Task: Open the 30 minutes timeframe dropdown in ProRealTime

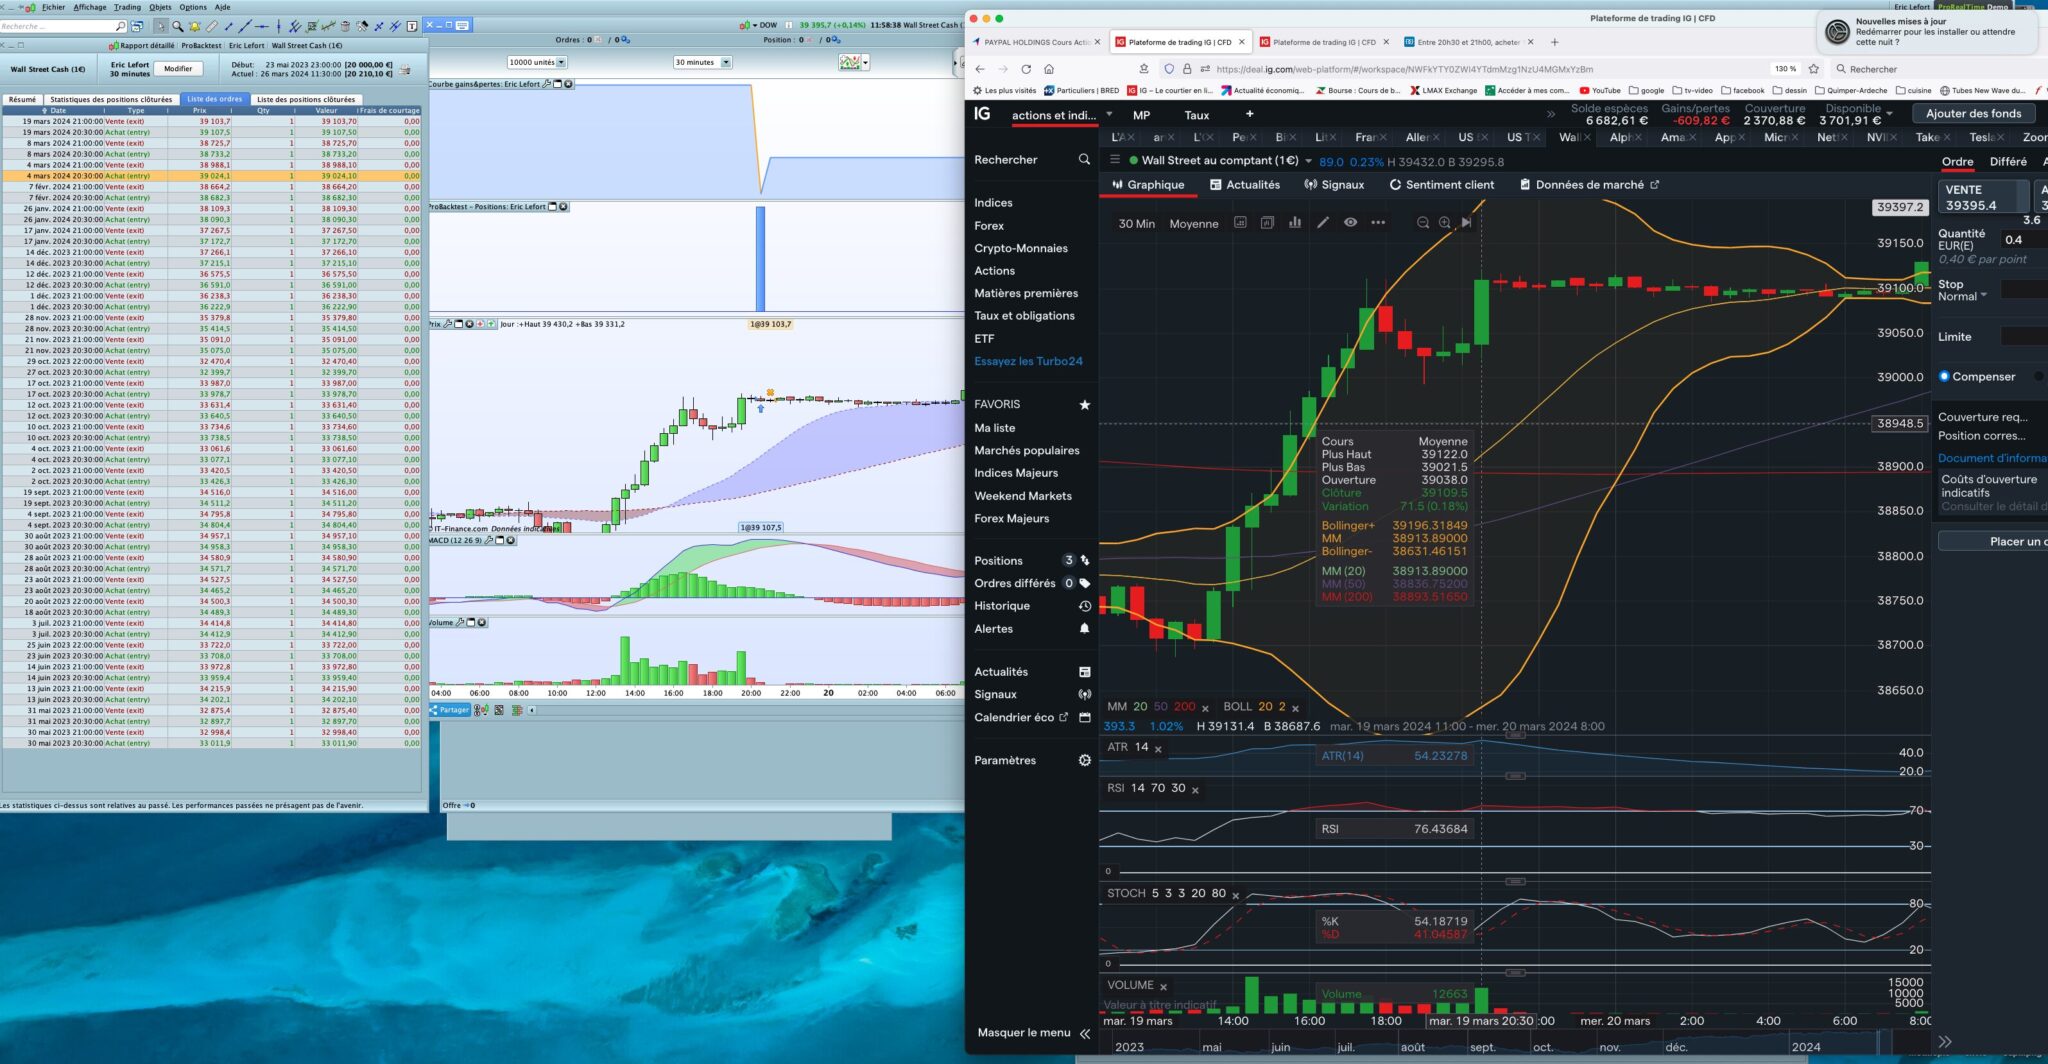Action: point(703,62)
